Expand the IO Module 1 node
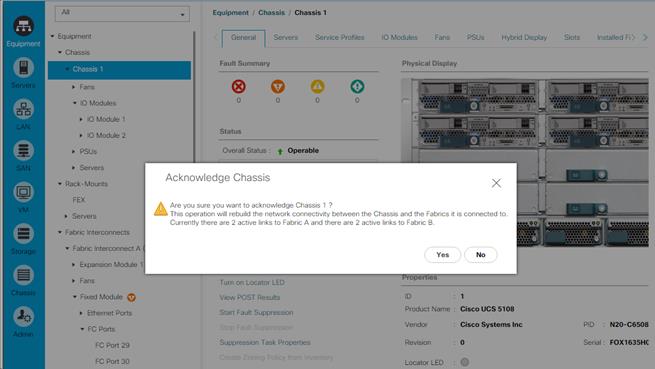Screen dimensions: 655x369 coord(81,120)
